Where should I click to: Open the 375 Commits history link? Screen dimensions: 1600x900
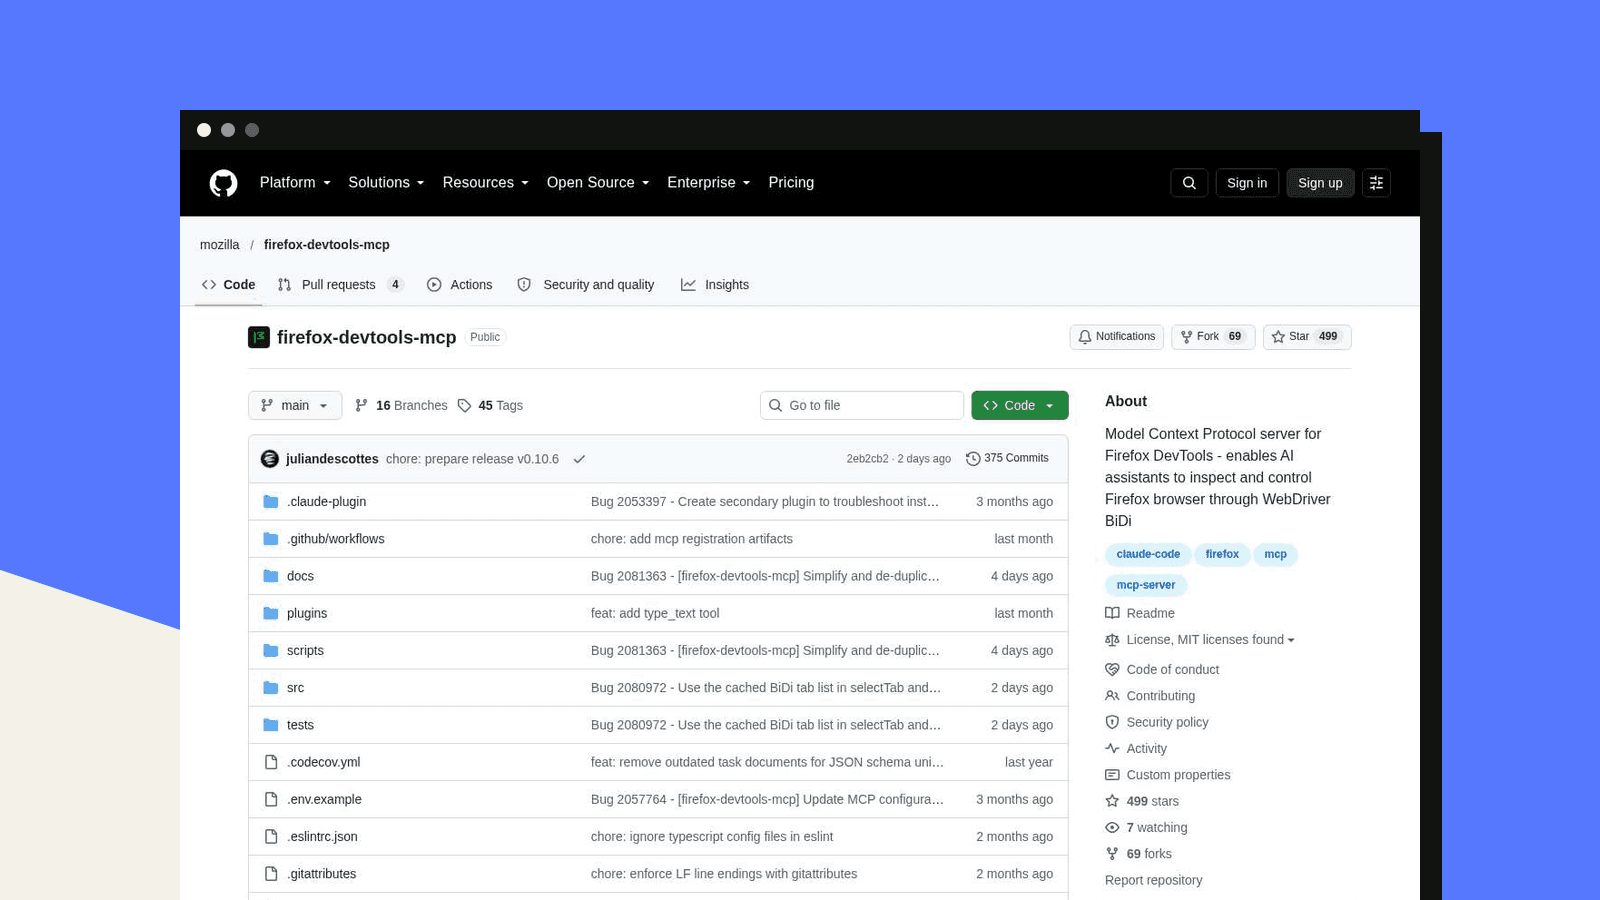(x=1008, y=459)
